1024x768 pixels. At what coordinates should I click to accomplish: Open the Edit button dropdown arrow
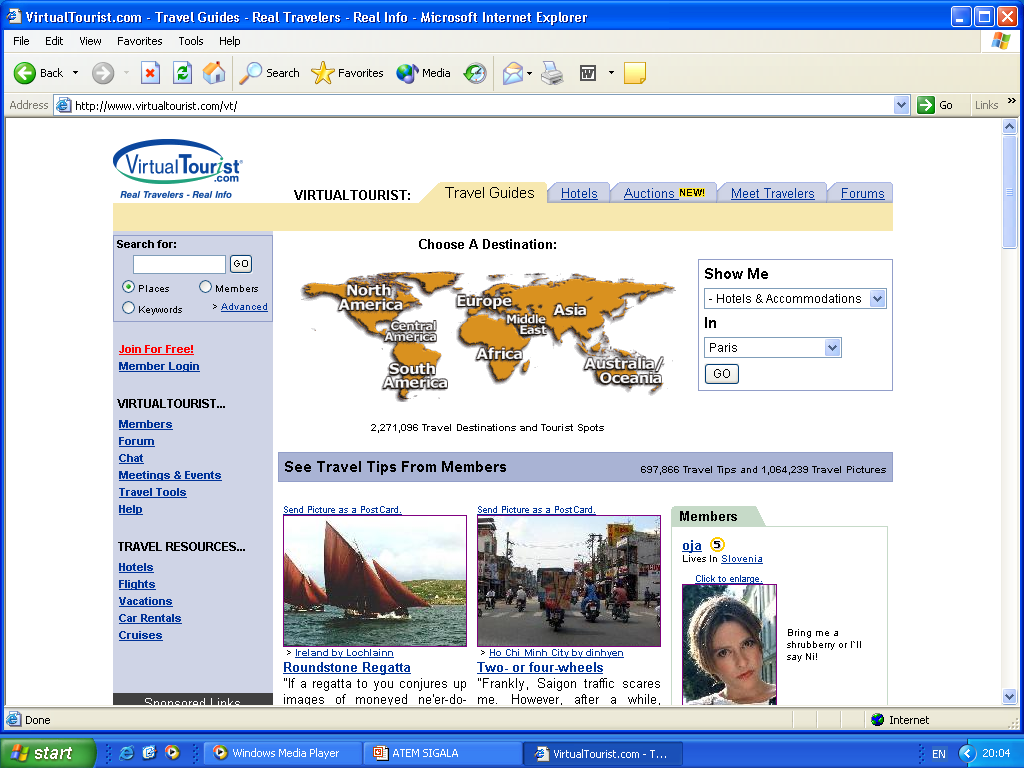click(x=611, y=73)
